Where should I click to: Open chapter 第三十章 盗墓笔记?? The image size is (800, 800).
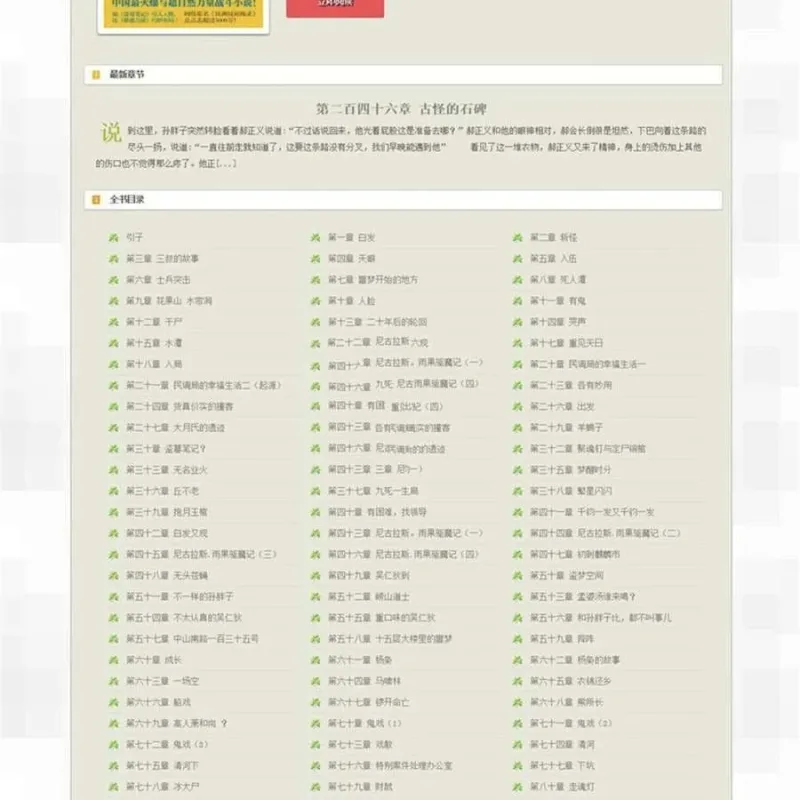coord(166,449)
